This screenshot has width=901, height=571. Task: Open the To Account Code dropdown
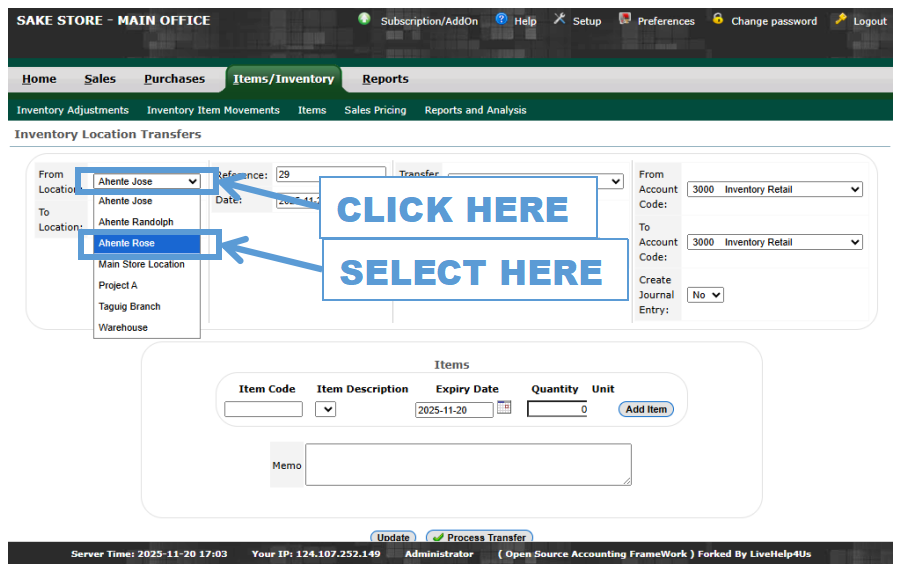coord(774,242)
